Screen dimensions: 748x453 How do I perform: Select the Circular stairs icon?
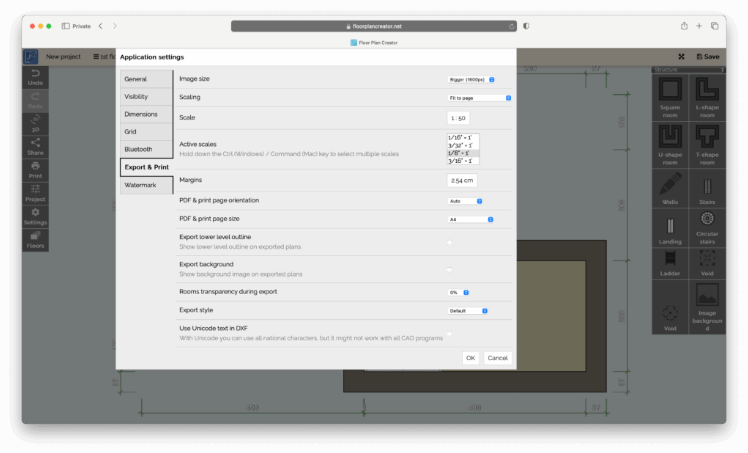707,225
